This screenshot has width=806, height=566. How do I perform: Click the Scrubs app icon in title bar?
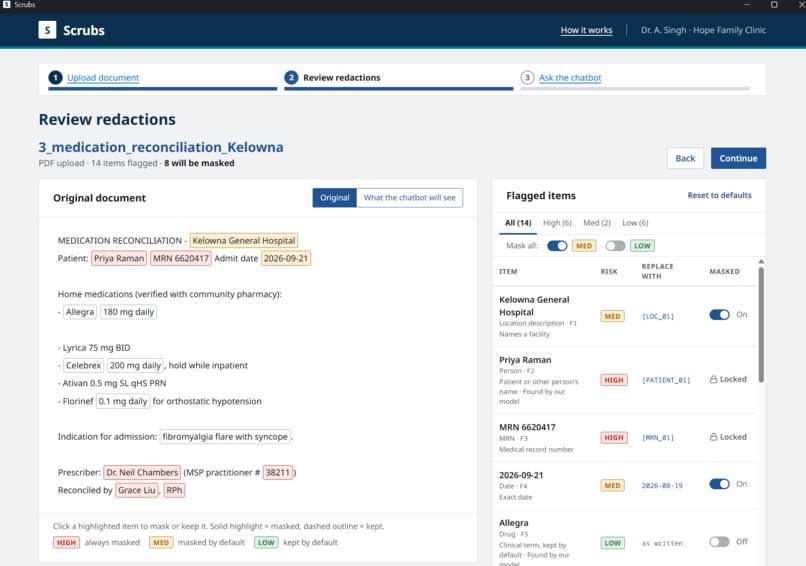point(6,5)
